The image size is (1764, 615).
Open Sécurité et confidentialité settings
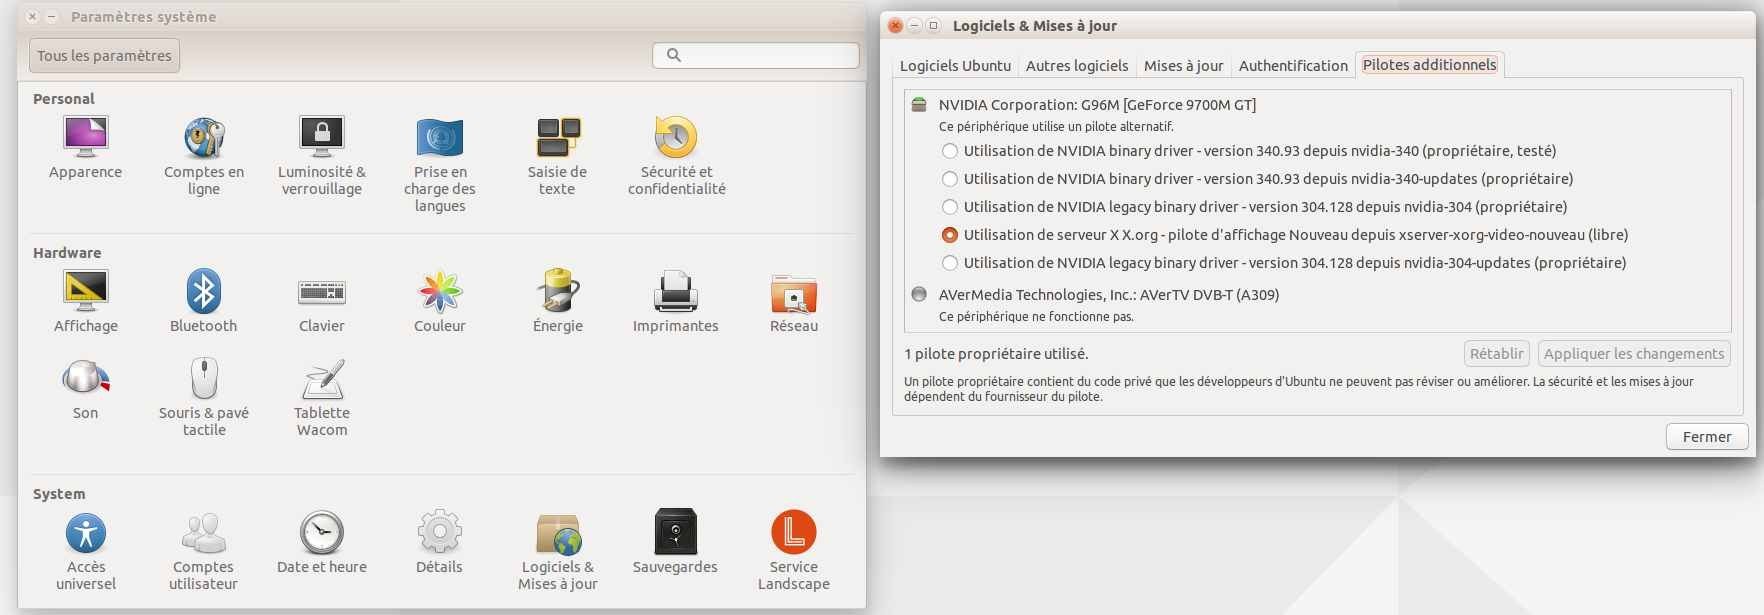point(676,138)
